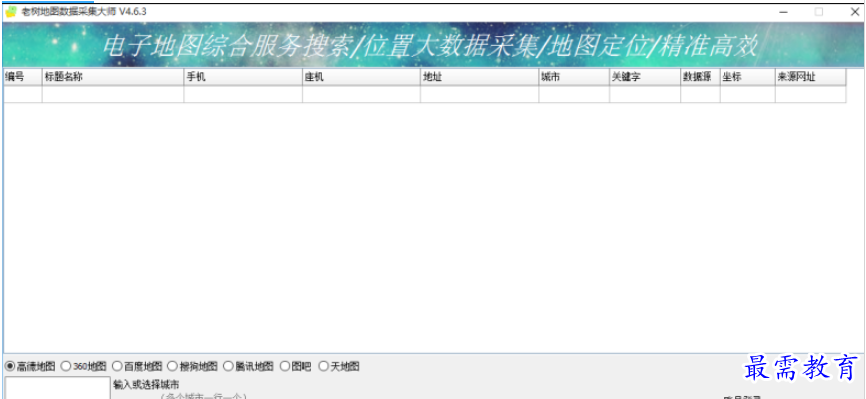Select the 高德地图 radio button

[30, 366]
